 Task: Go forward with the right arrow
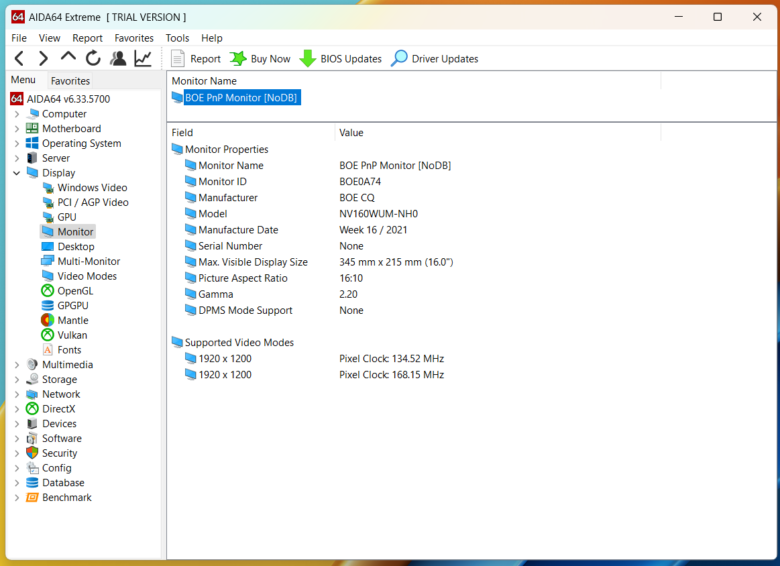click(43, 59)
